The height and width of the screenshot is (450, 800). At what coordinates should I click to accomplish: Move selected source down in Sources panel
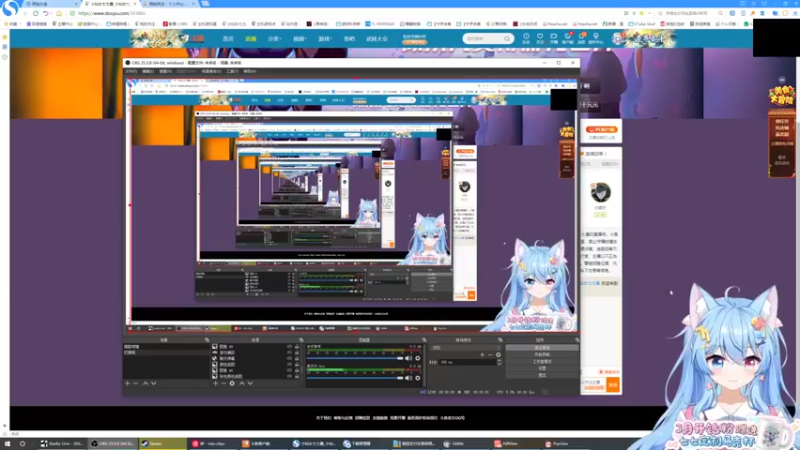[250, 383]
